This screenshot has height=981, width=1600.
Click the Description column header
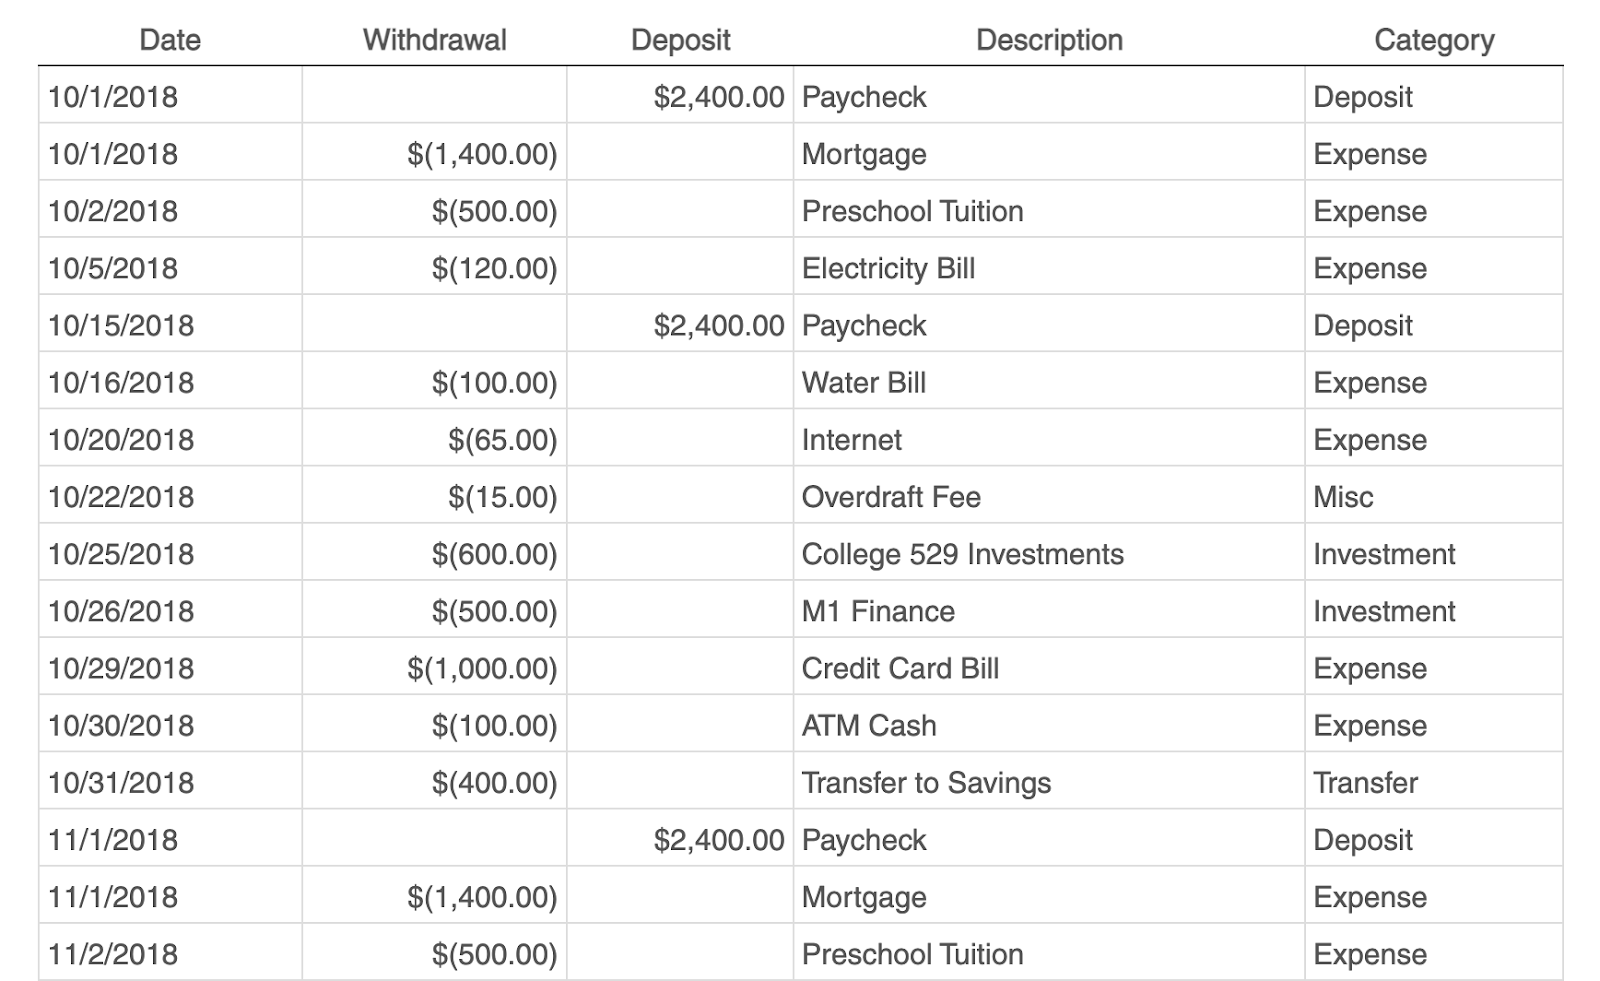[1049, 40]
